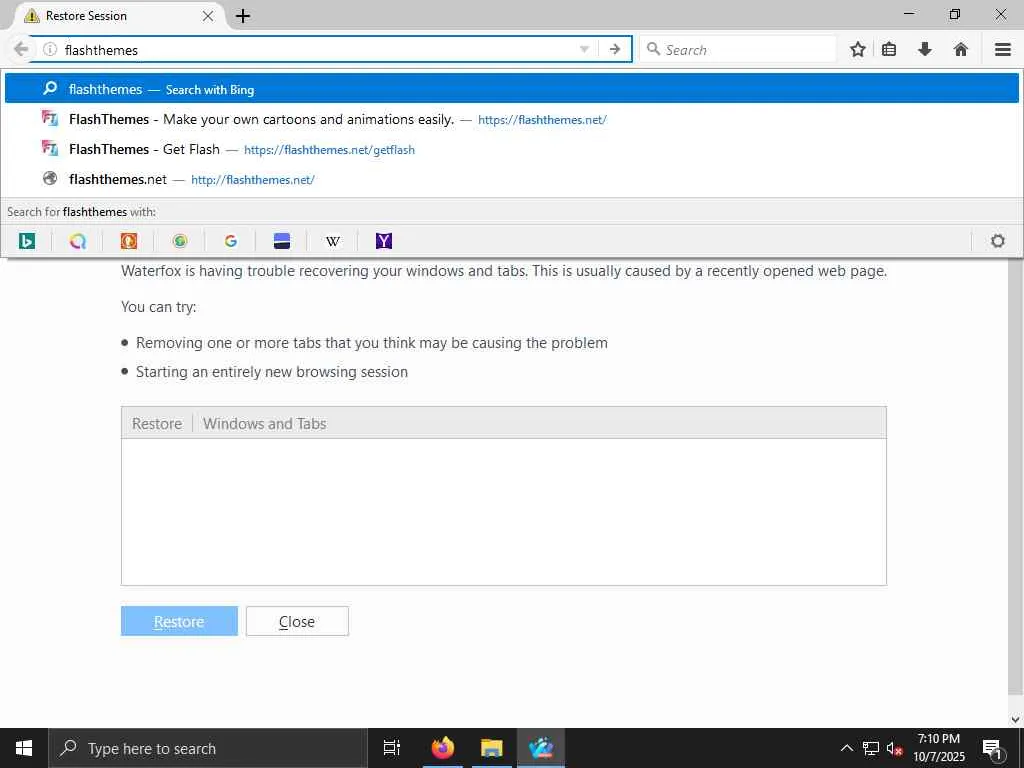Search with DuckDuckGo engine icon
The image size is (1024, 768).
(129, 241)
